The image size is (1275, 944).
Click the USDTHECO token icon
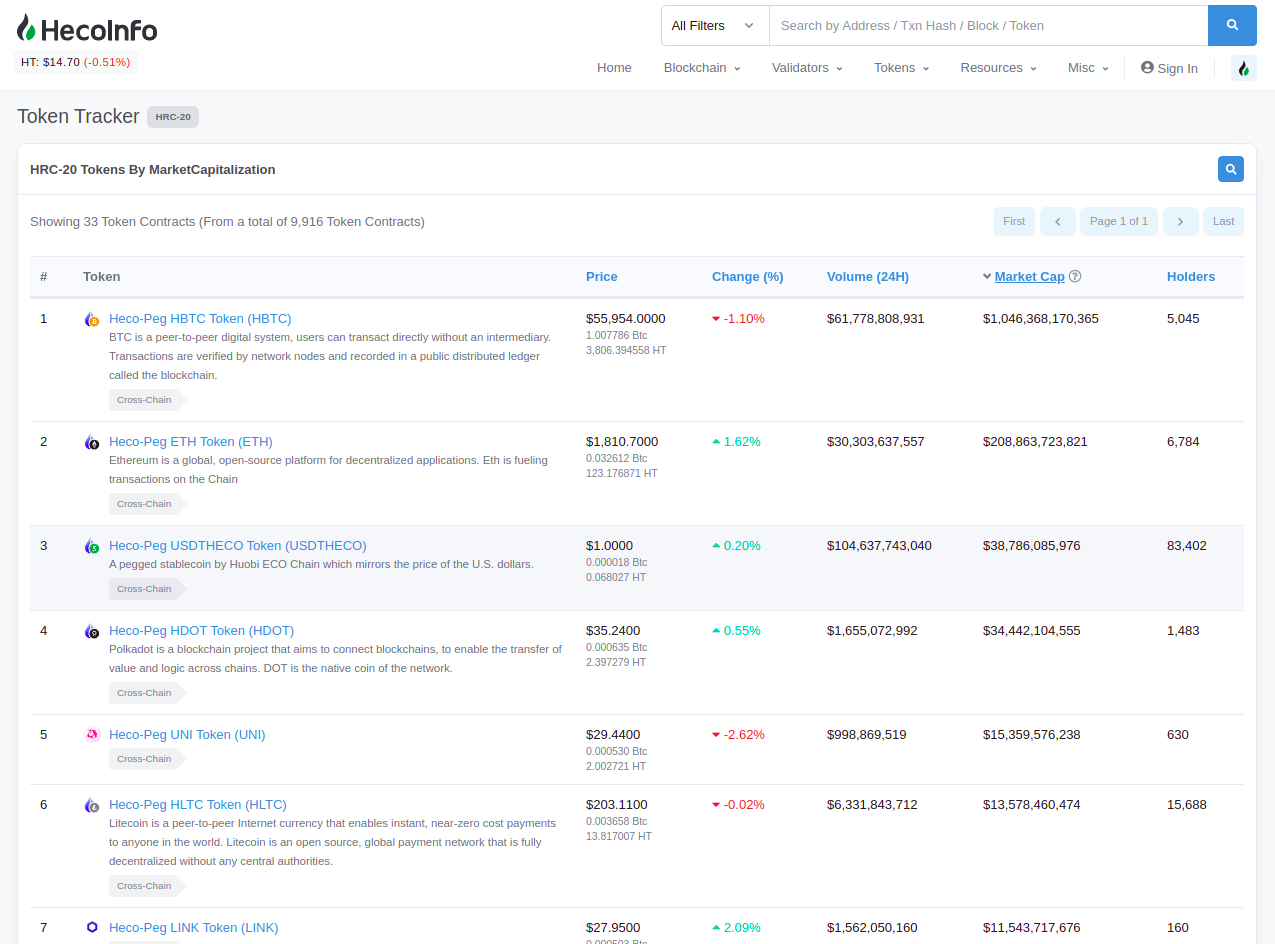[92, 546]
